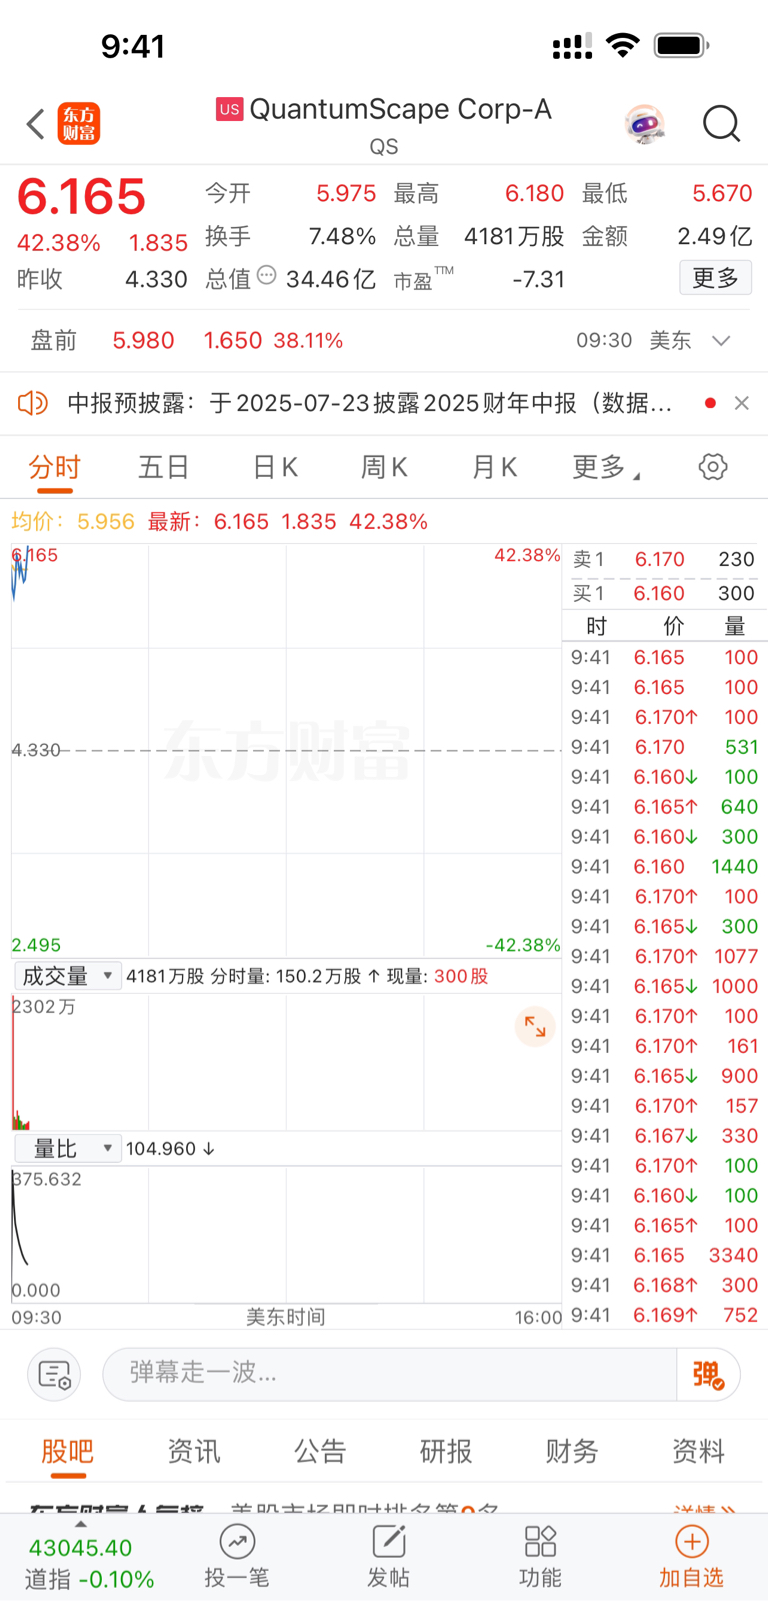Tap the QuantumScape Corp-A title
Viewport: 768px width, 1601px height.
(x=400, y=109)
